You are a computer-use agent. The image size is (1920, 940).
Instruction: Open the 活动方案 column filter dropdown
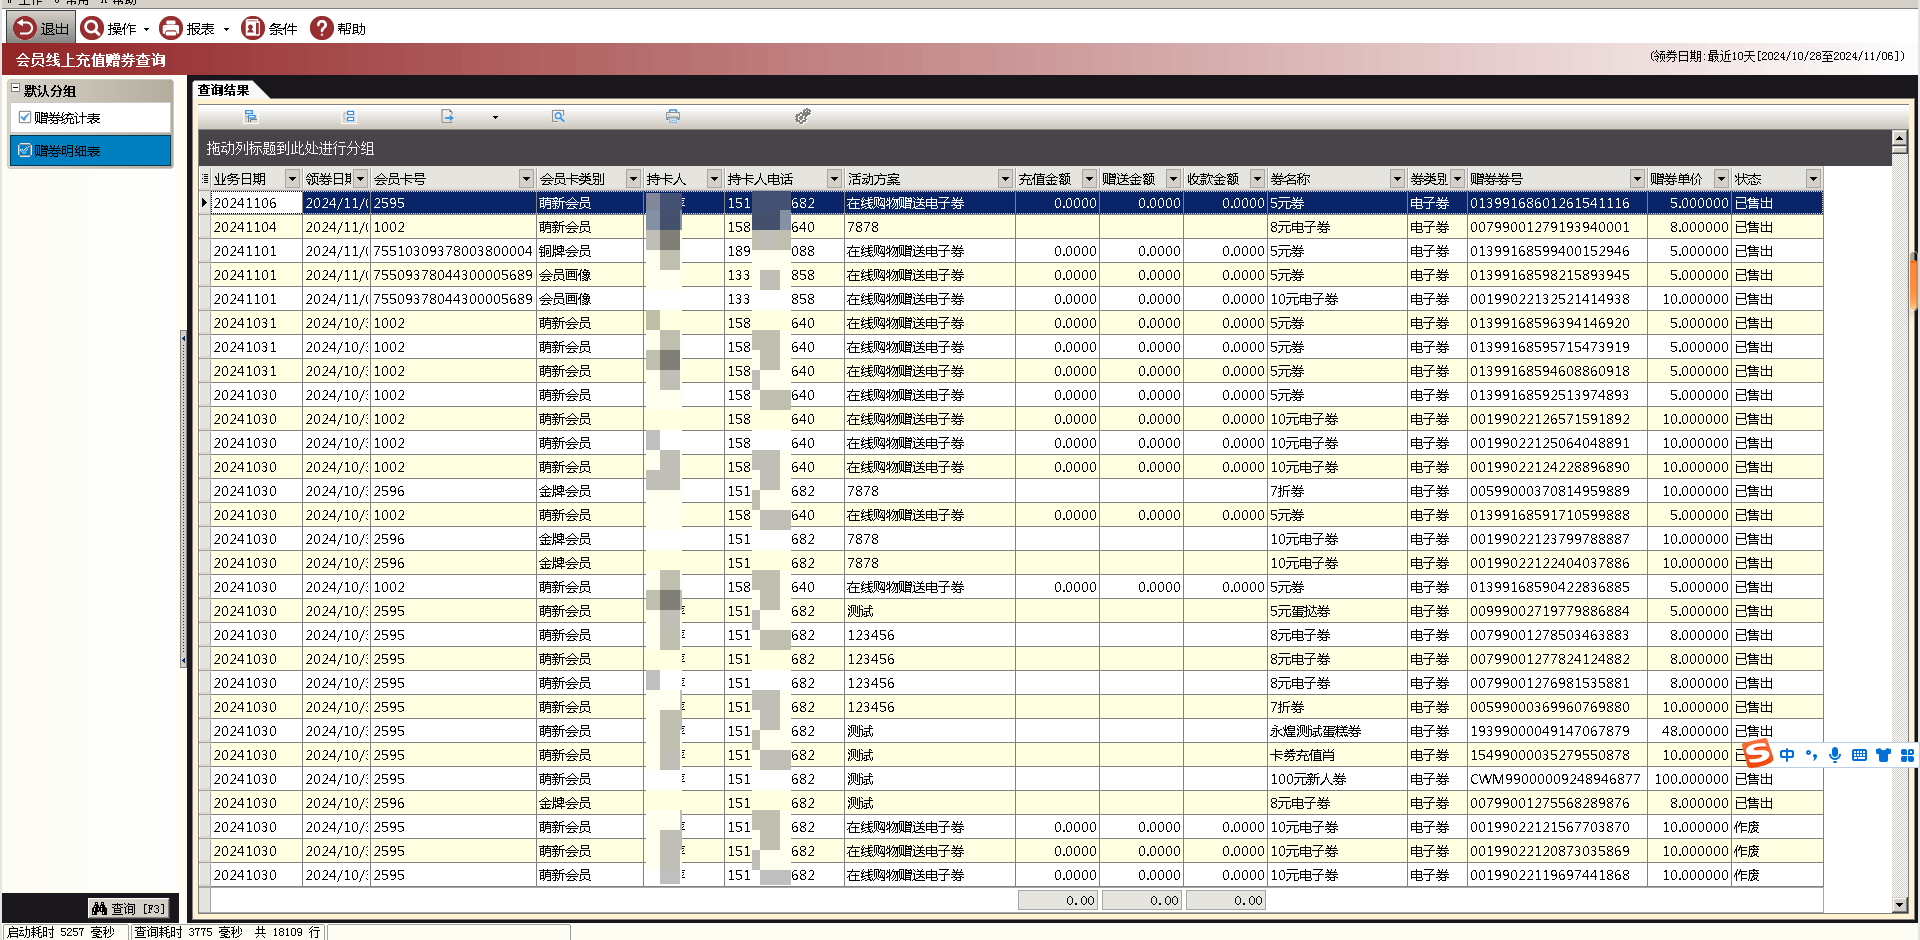[1005, 179]
